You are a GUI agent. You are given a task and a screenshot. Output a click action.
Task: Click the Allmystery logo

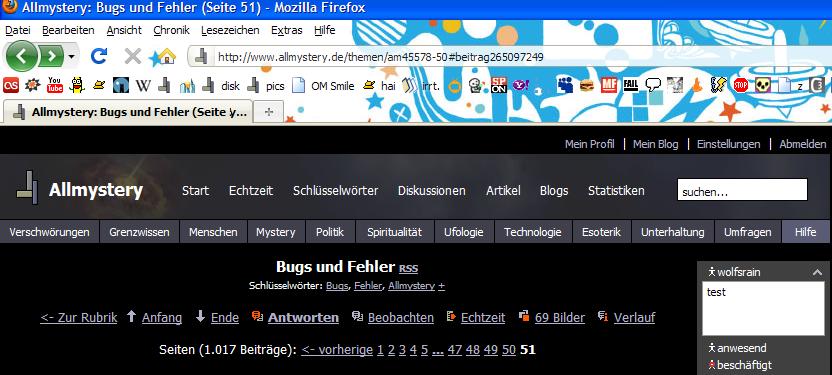click(80, 189)
